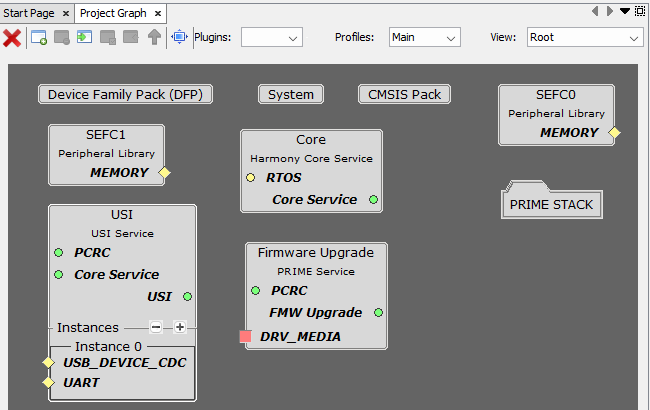The height and width of the screenshot is (410, 650).
Task: Remove an instance with the minus button
Action: coord(156,327)
